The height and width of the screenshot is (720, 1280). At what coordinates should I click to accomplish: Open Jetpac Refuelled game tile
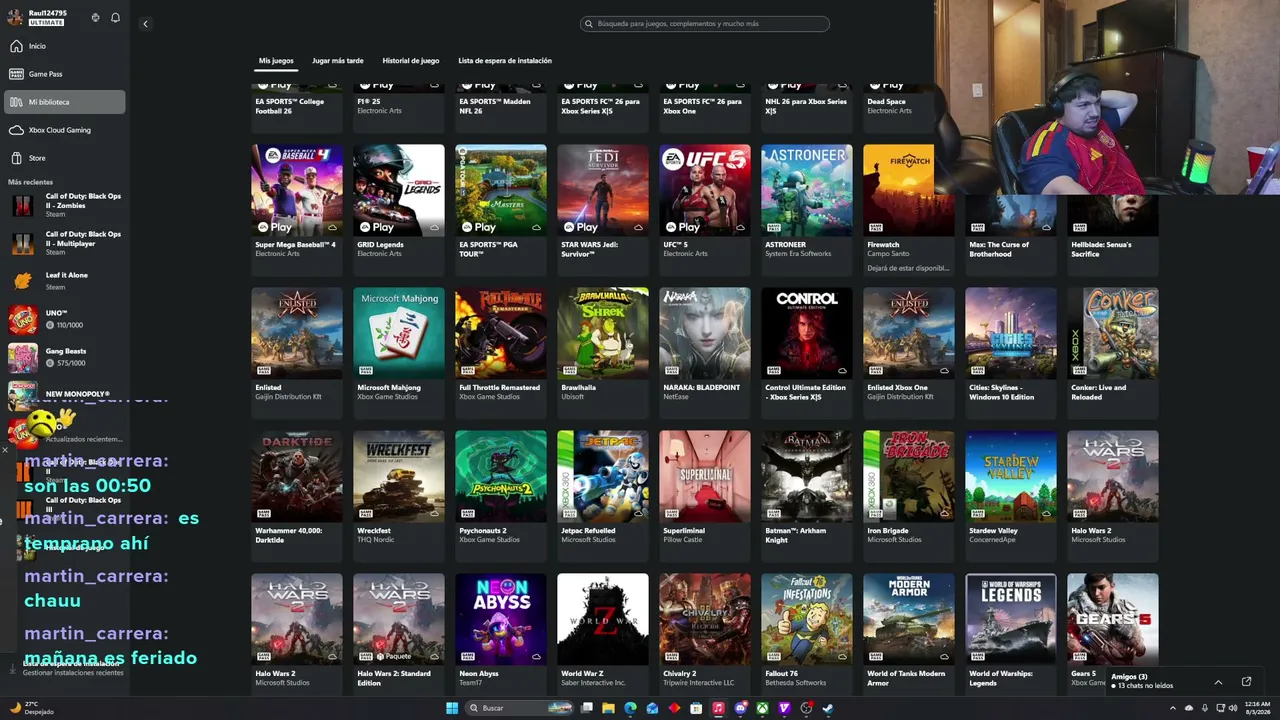(603, 496)
